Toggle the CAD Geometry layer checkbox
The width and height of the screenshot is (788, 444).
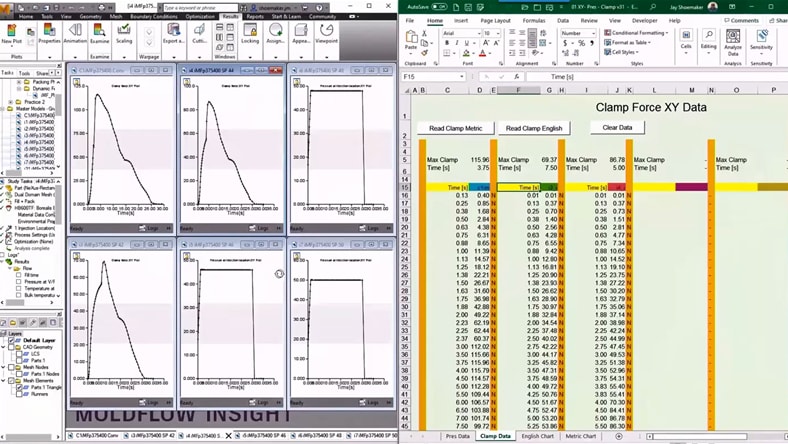coord(11,347)
